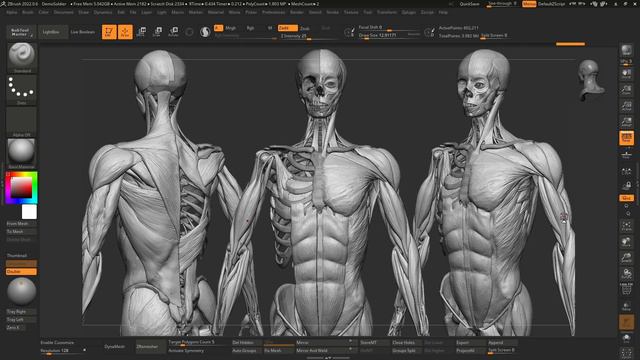The height and width of the screenshot is (360, 640).
Task: Toggle the A button beside Mrgb
Action: [218, 28]
